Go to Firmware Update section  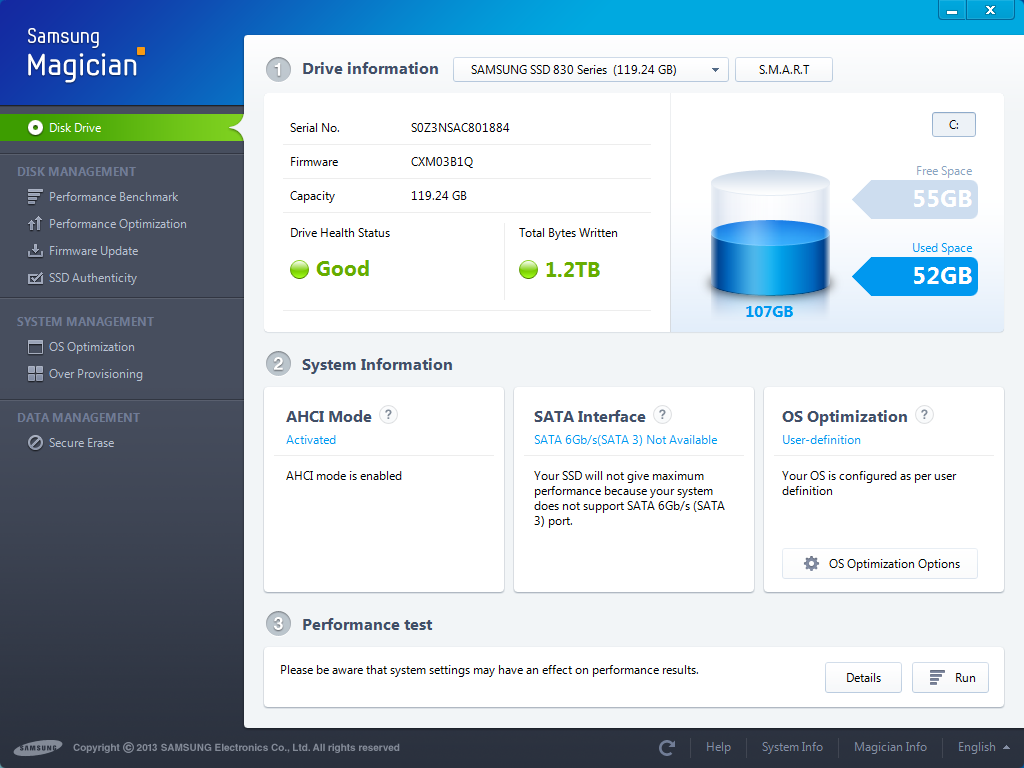point(93,251)
